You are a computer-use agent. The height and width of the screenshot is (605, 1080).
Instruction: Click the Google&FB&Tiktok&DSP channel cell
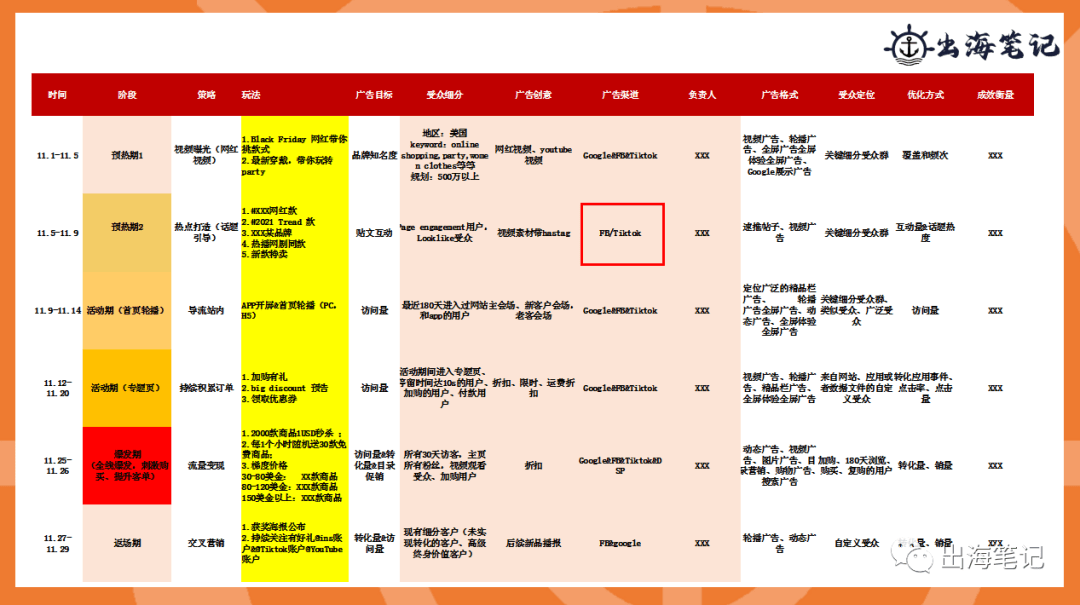point(620,466)
